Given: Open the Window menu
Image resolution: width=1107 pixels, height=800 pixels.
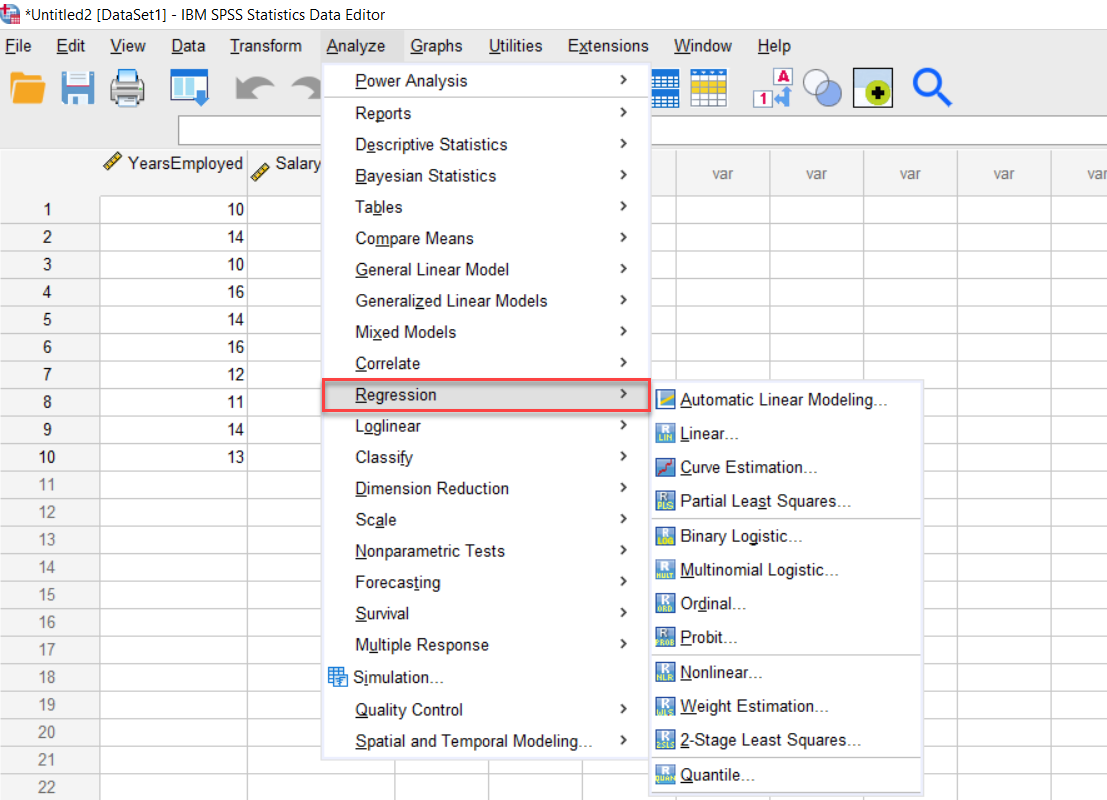Looking at the screenshot, I should [702, 46].
